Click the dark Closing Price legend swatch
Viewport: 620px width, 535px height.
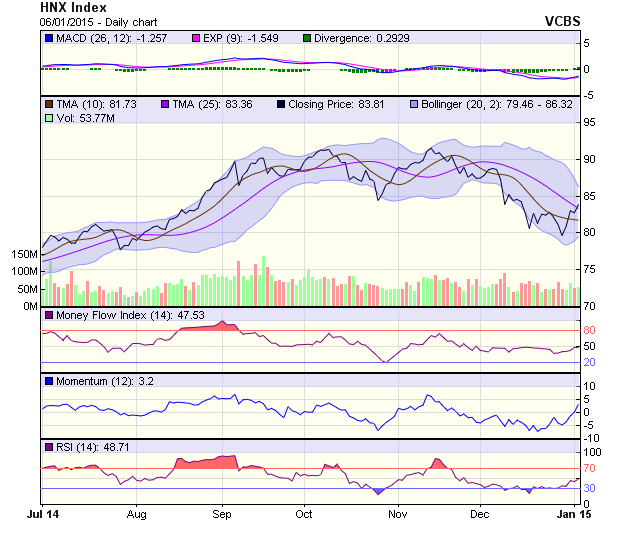tap(281, 104)
